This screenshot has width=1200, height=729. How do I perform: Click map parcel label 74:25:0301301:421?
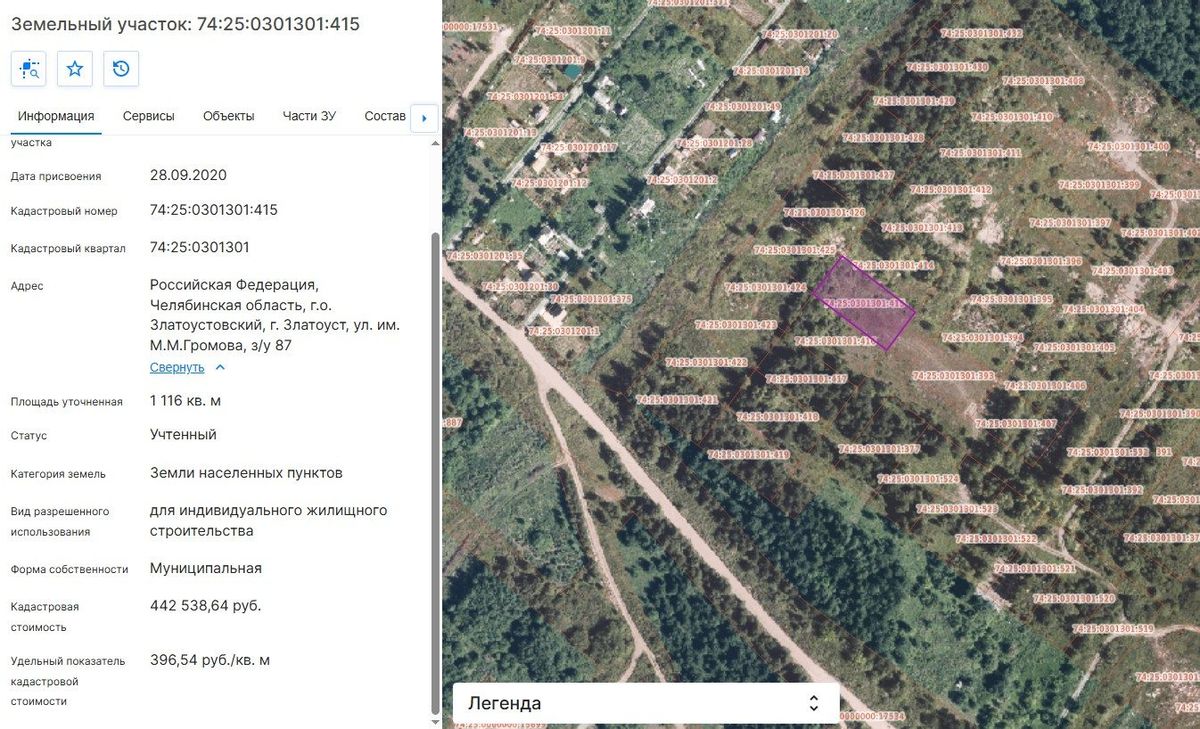coord(677,399)
